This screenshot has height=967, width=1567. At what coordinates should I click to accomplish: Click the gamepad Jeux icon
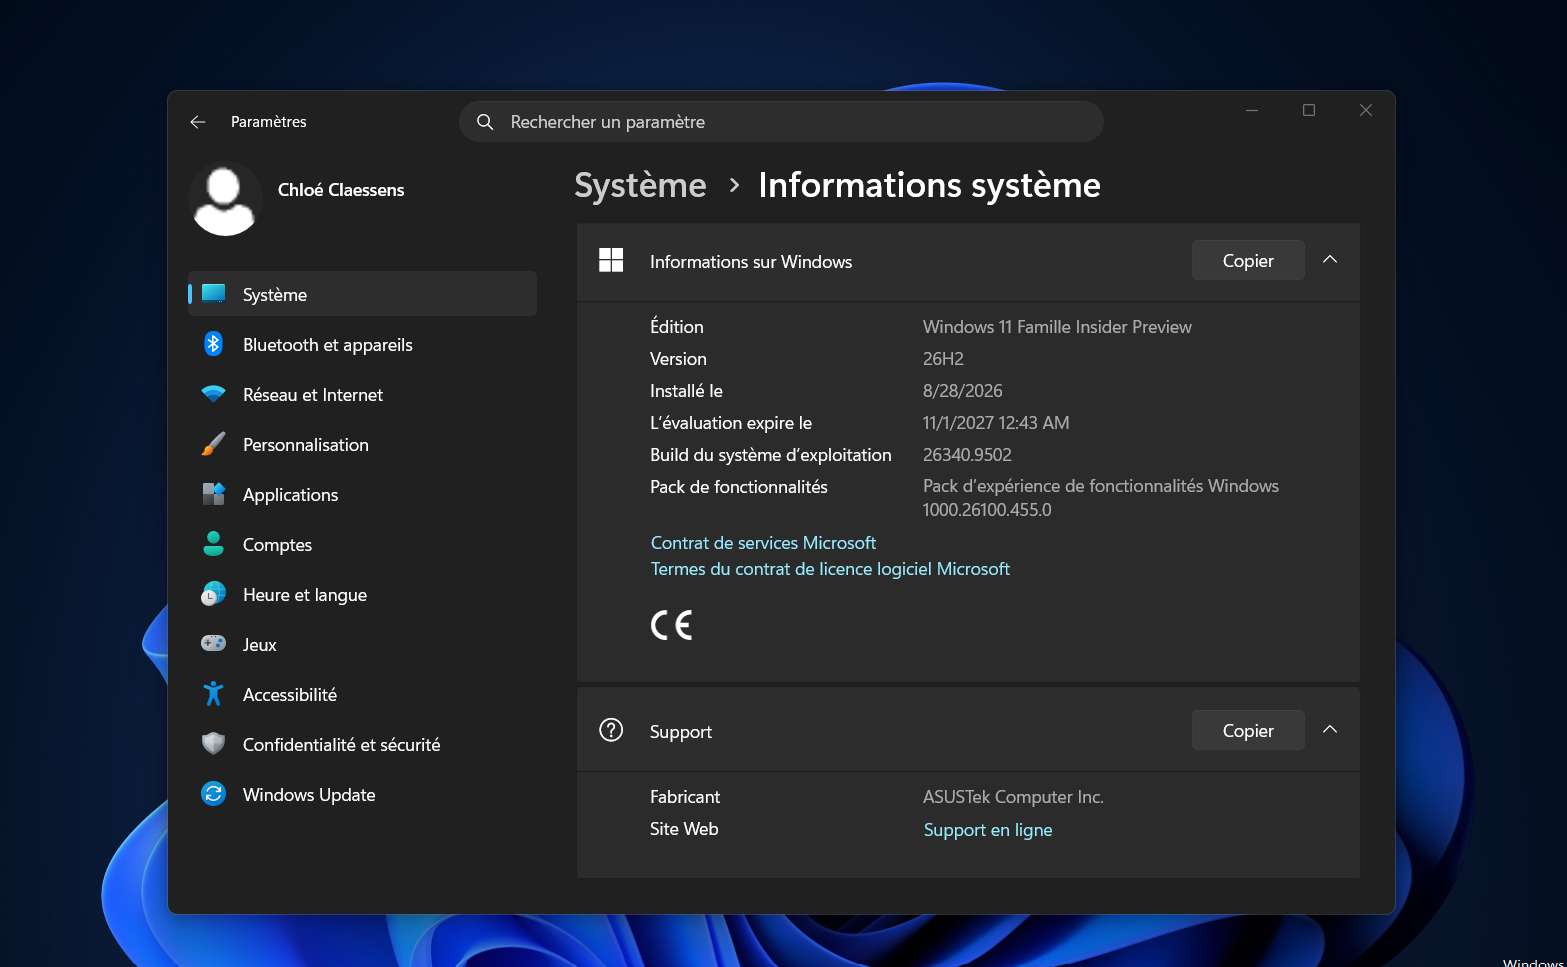[x=213, y=644]
